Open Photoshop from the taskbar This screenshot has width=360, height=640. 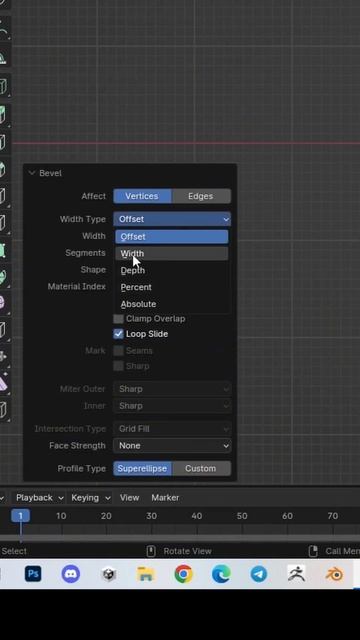pos(33,574)
